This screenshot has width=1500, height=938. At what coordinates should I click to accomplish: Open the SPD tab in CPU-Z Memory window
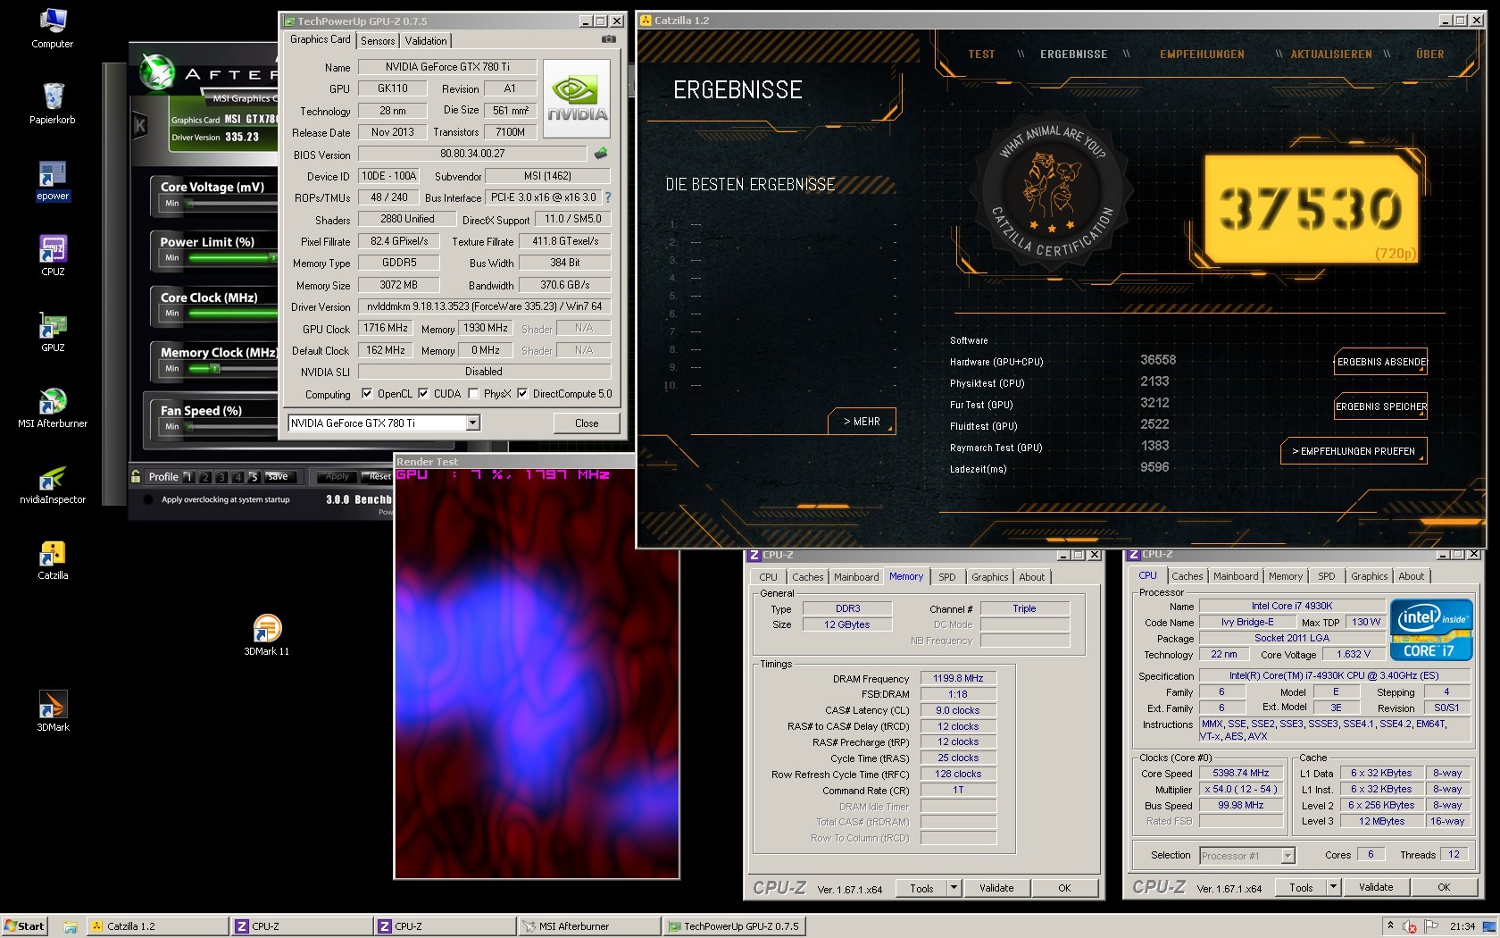(x=947, y=577)
